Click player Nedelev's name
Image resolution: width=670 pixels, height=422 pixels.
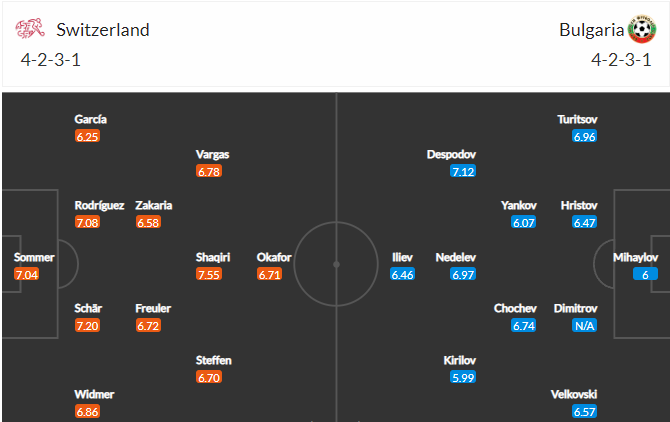click(455, 258)
